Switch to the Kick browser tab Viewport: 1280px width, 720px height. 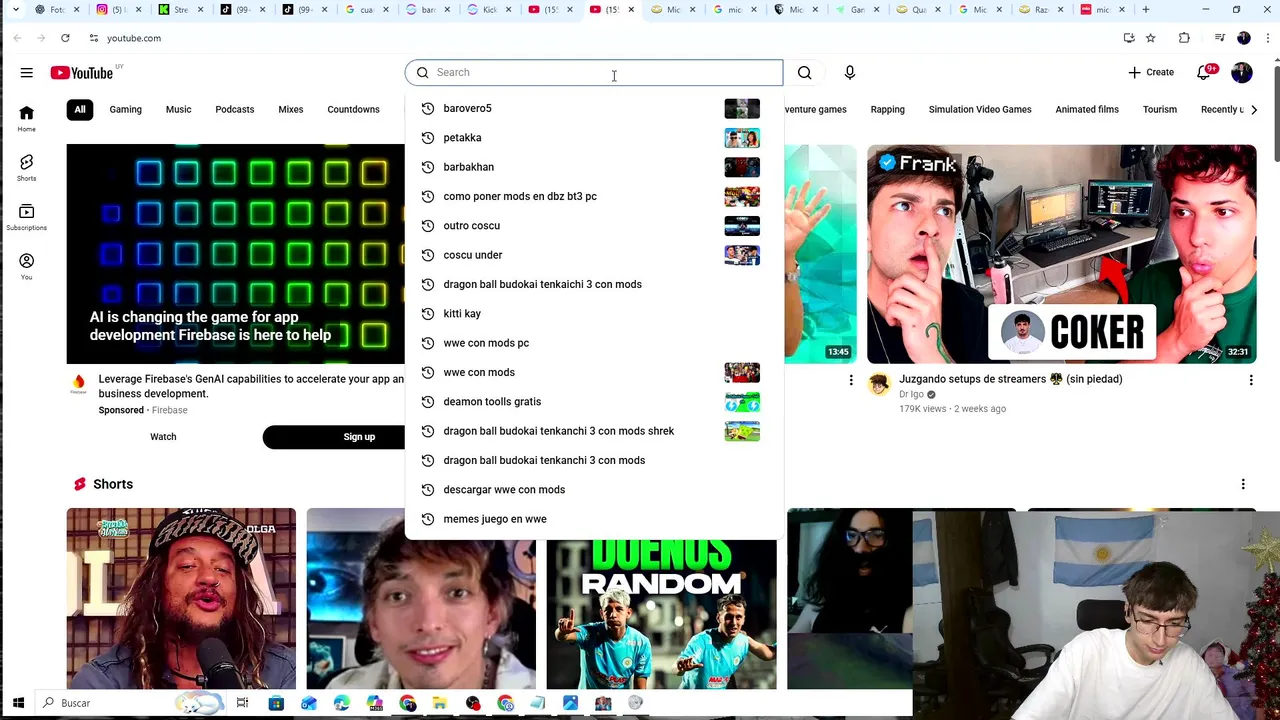489,10
